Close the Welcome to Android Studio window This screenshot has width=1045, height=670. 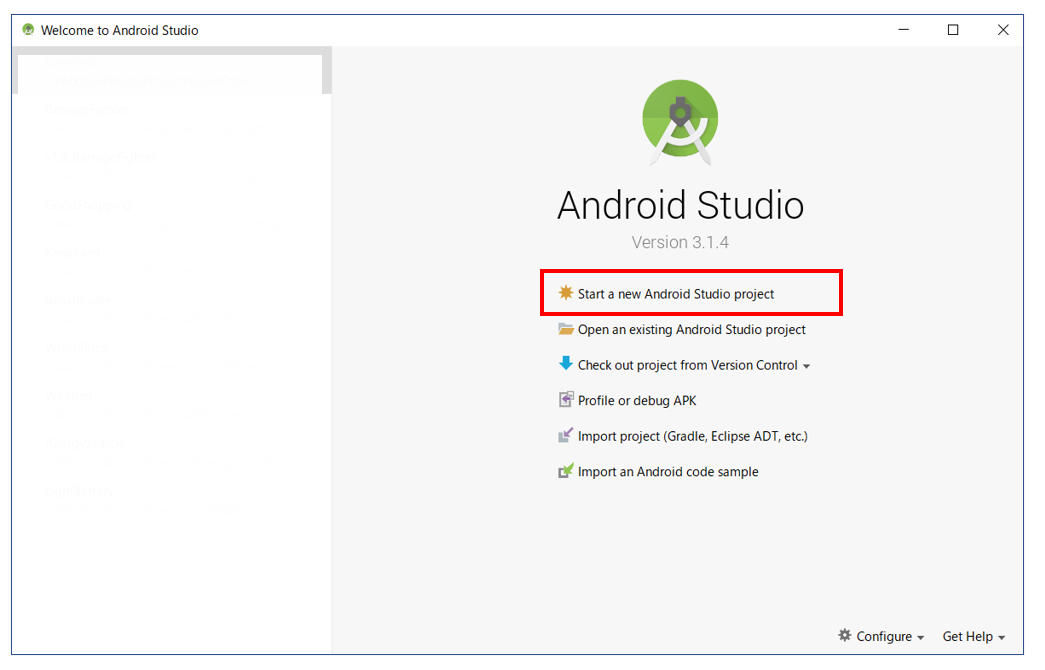click(x=1002, y=30)
